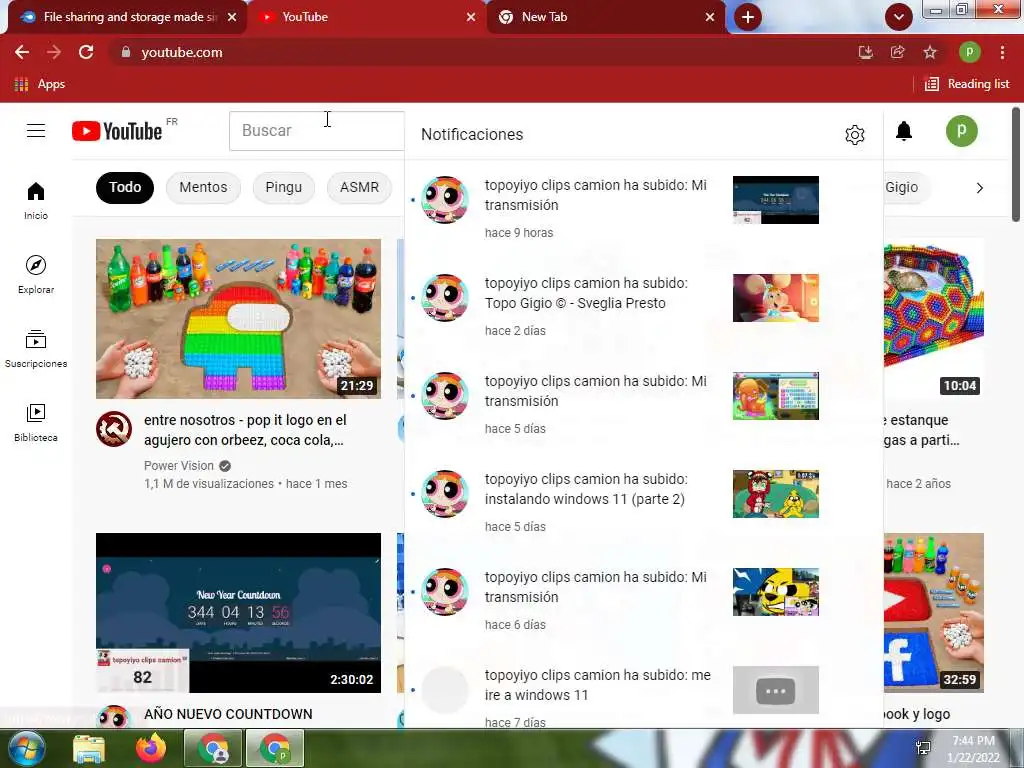Viewport: 1024px width, 768px height.
Task: Reload the youtube.com page
Action: tap(86, 52)
